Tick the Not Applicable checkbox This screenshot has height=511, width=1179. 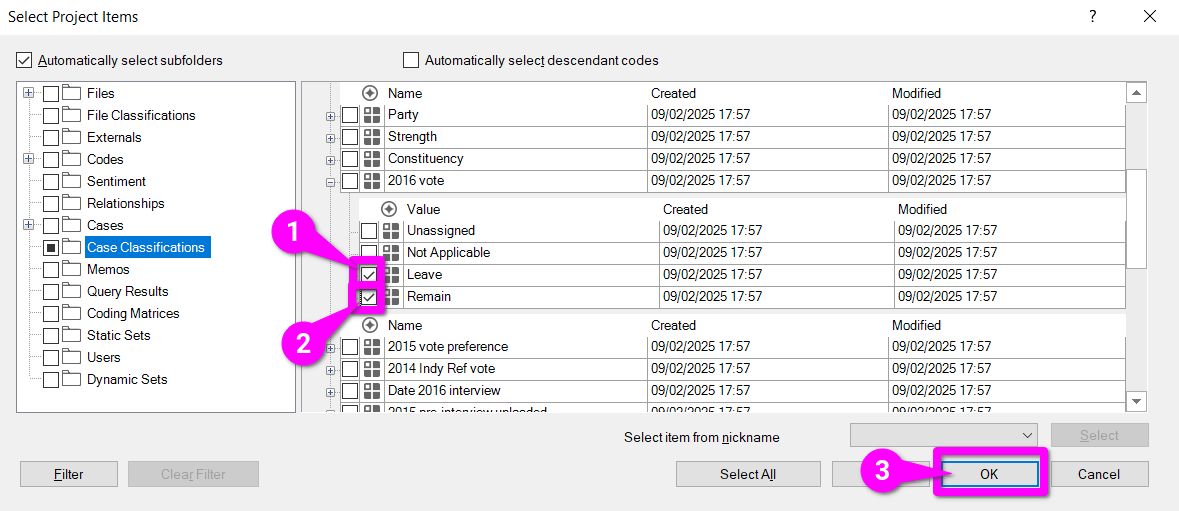pyautogui.click(x=369, y=253)
